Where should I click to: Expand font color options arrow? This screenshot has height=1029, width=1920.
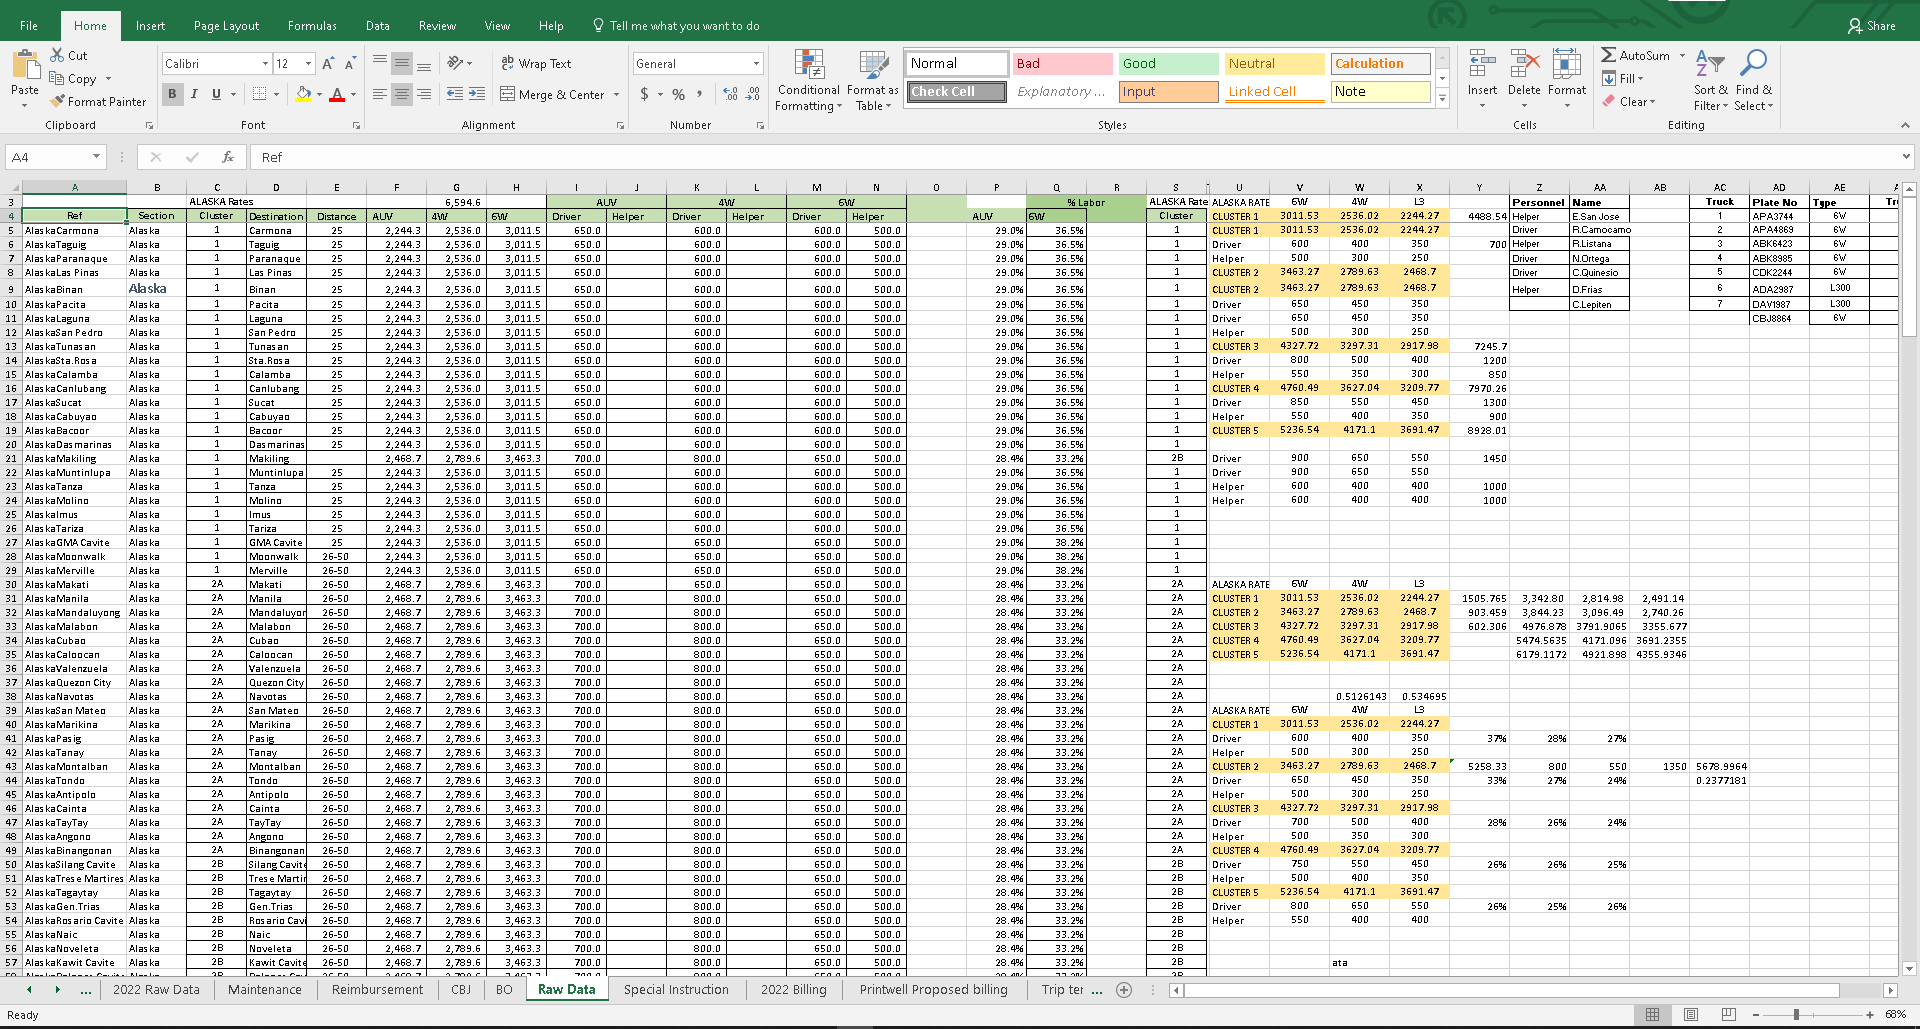tap(354, 94)
